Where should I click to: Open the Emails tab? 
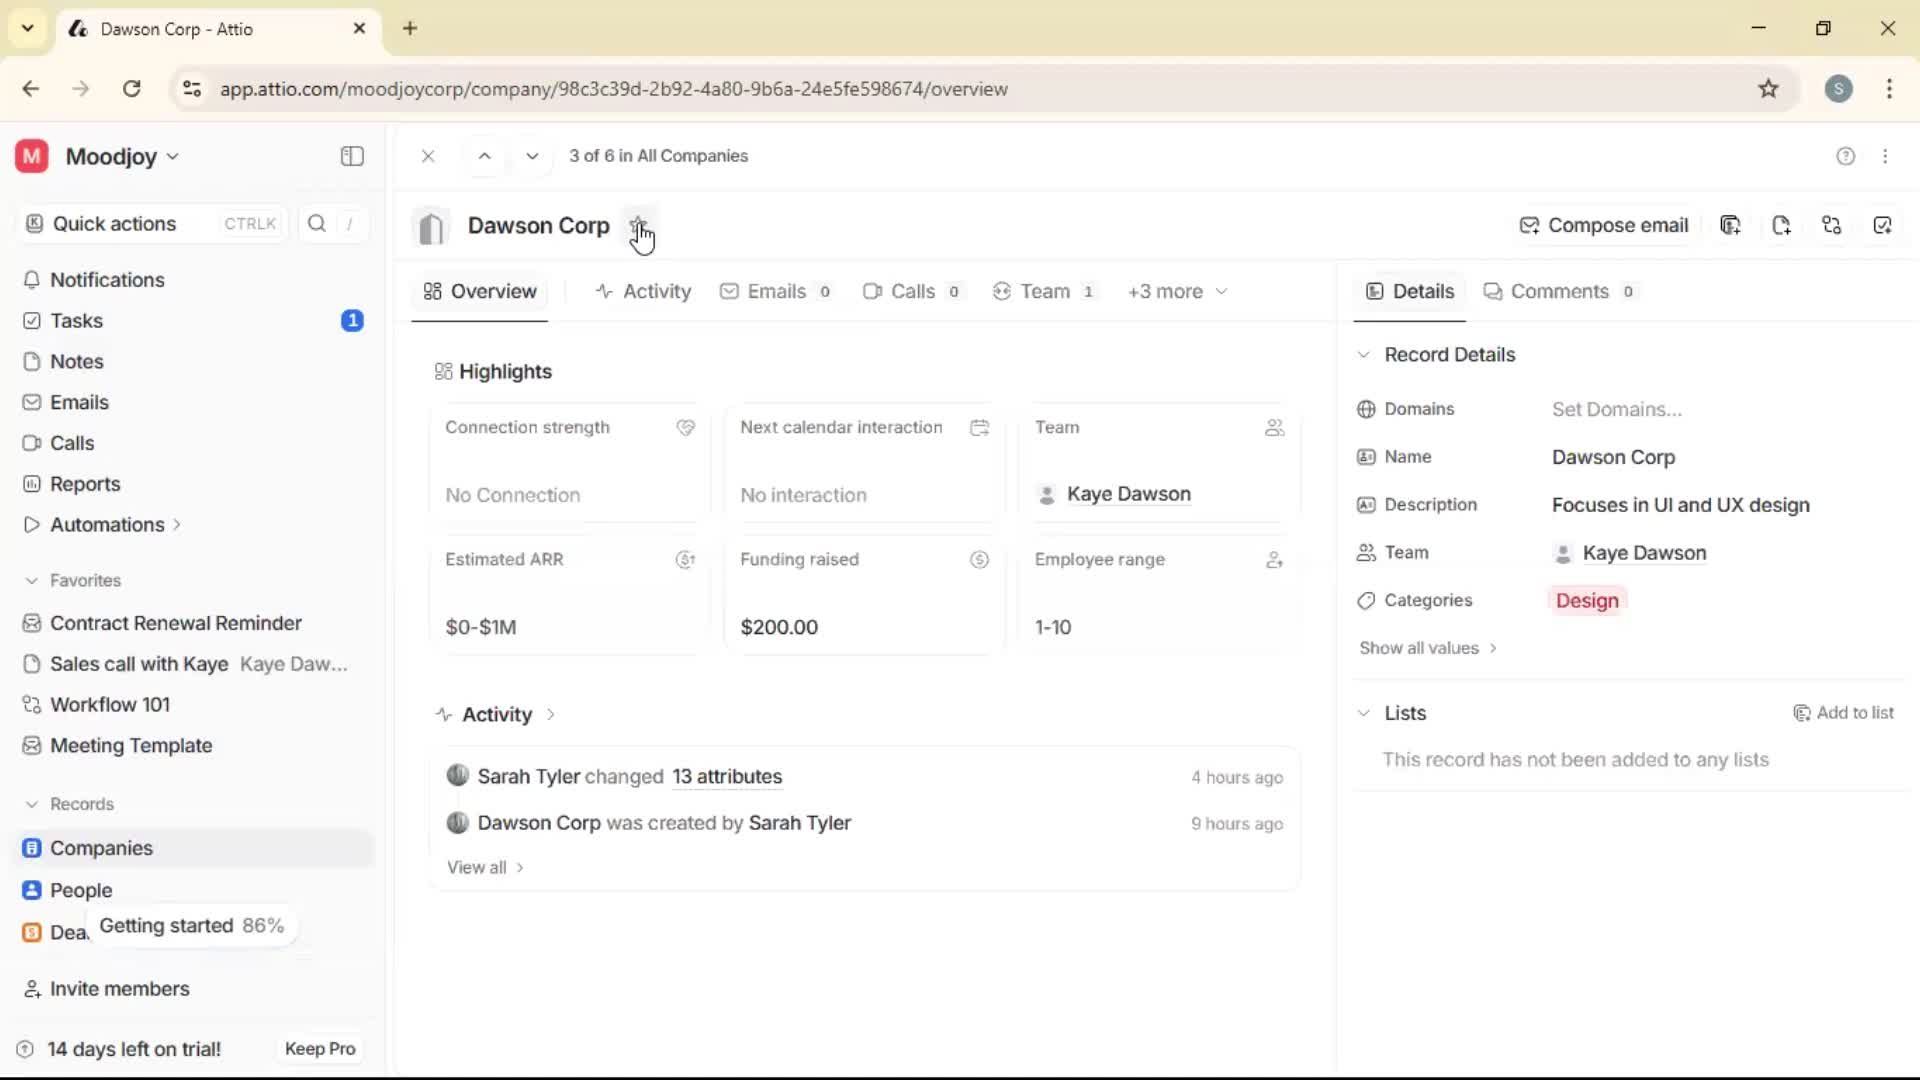[x=776, y=291]
